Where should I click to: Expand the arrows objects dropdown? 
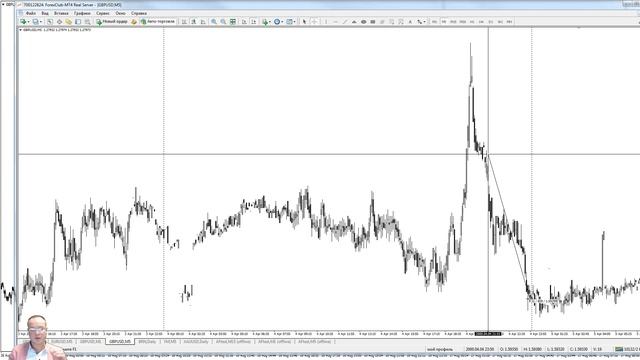coord(425,22)
